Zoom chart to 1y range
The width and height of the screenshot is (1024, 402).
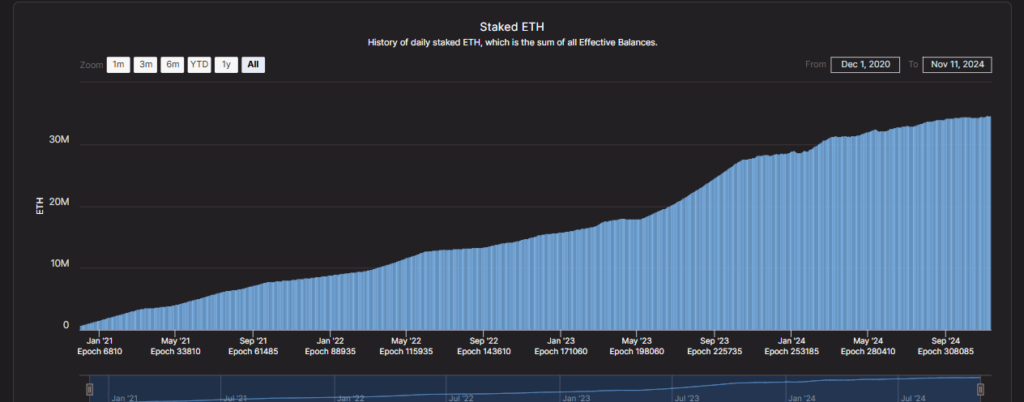point(227,65)
